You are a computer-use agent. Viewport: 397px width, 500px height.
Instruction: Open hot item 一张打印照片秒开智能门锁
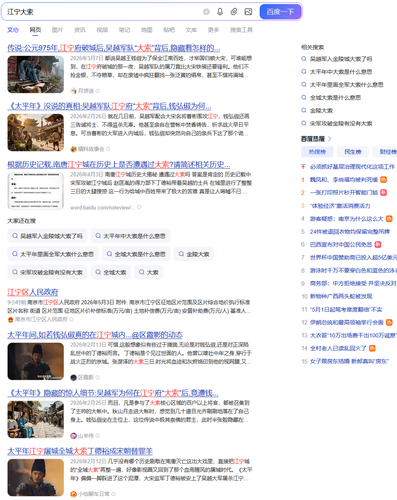tap(344, 192)
